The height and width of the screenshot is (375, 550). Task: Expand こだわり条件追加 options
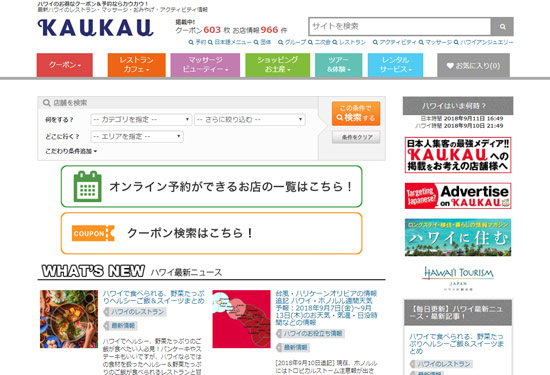71,151
